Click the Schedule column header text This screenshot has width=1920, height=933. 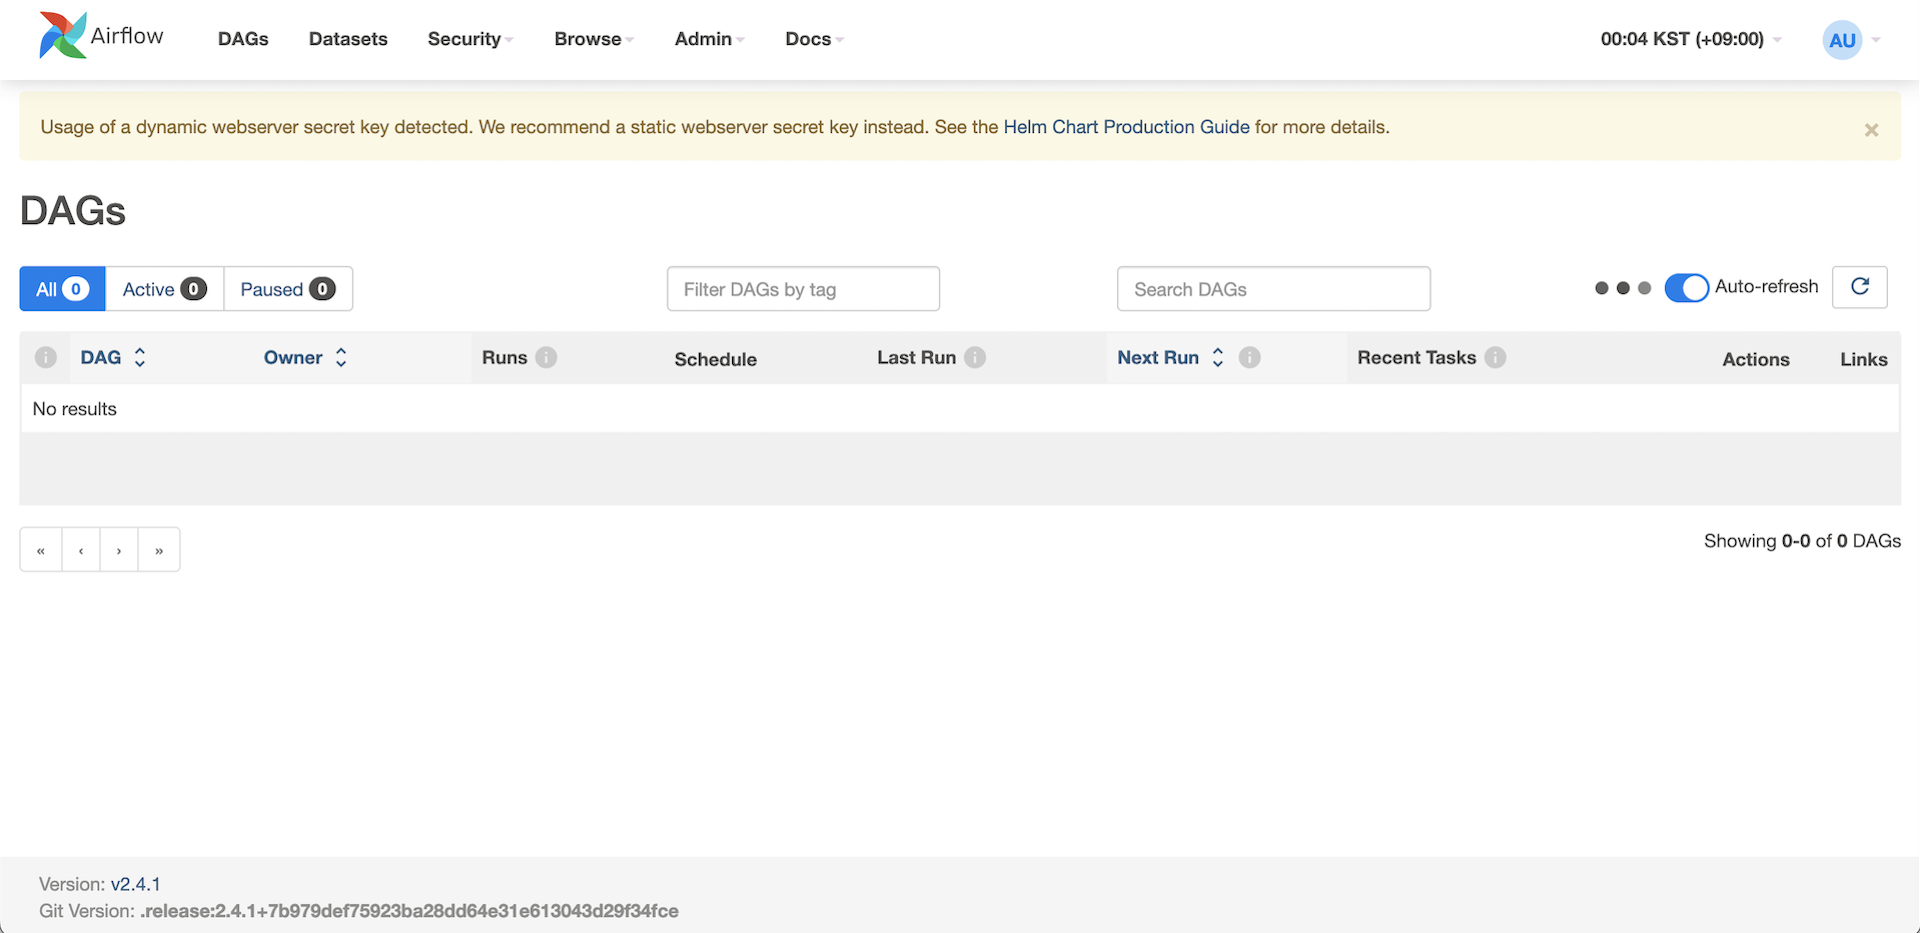(715, 359)
